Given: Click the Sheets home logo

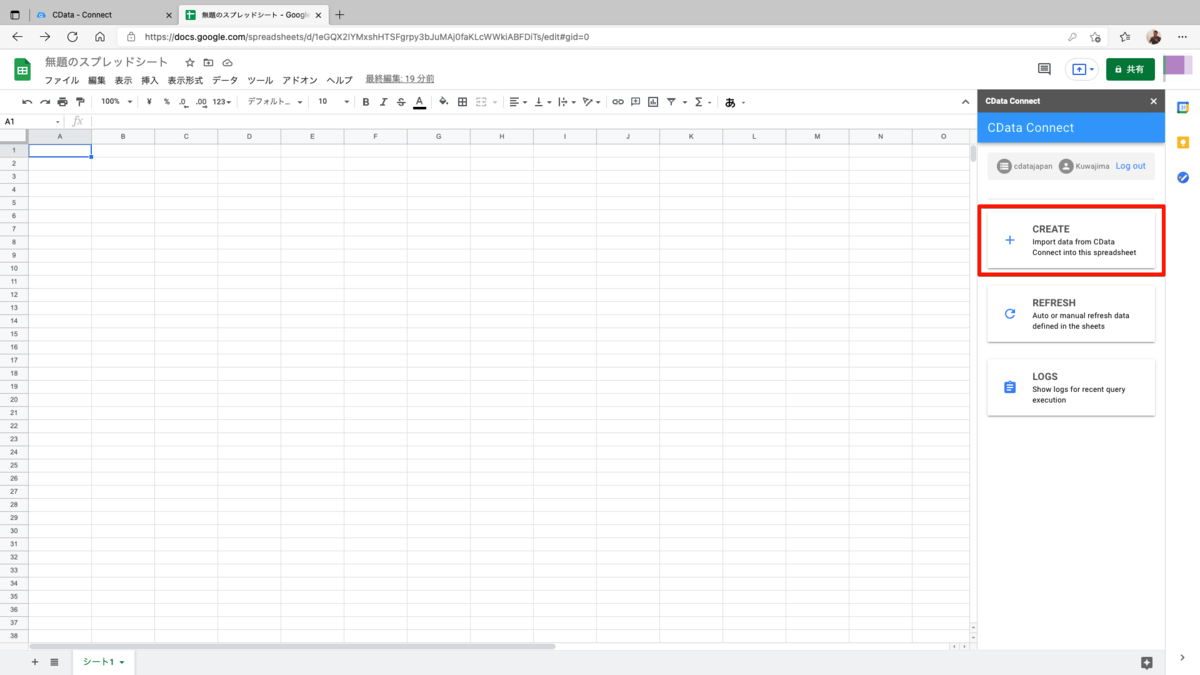Looking at the screenshot, I should (22, 69).
